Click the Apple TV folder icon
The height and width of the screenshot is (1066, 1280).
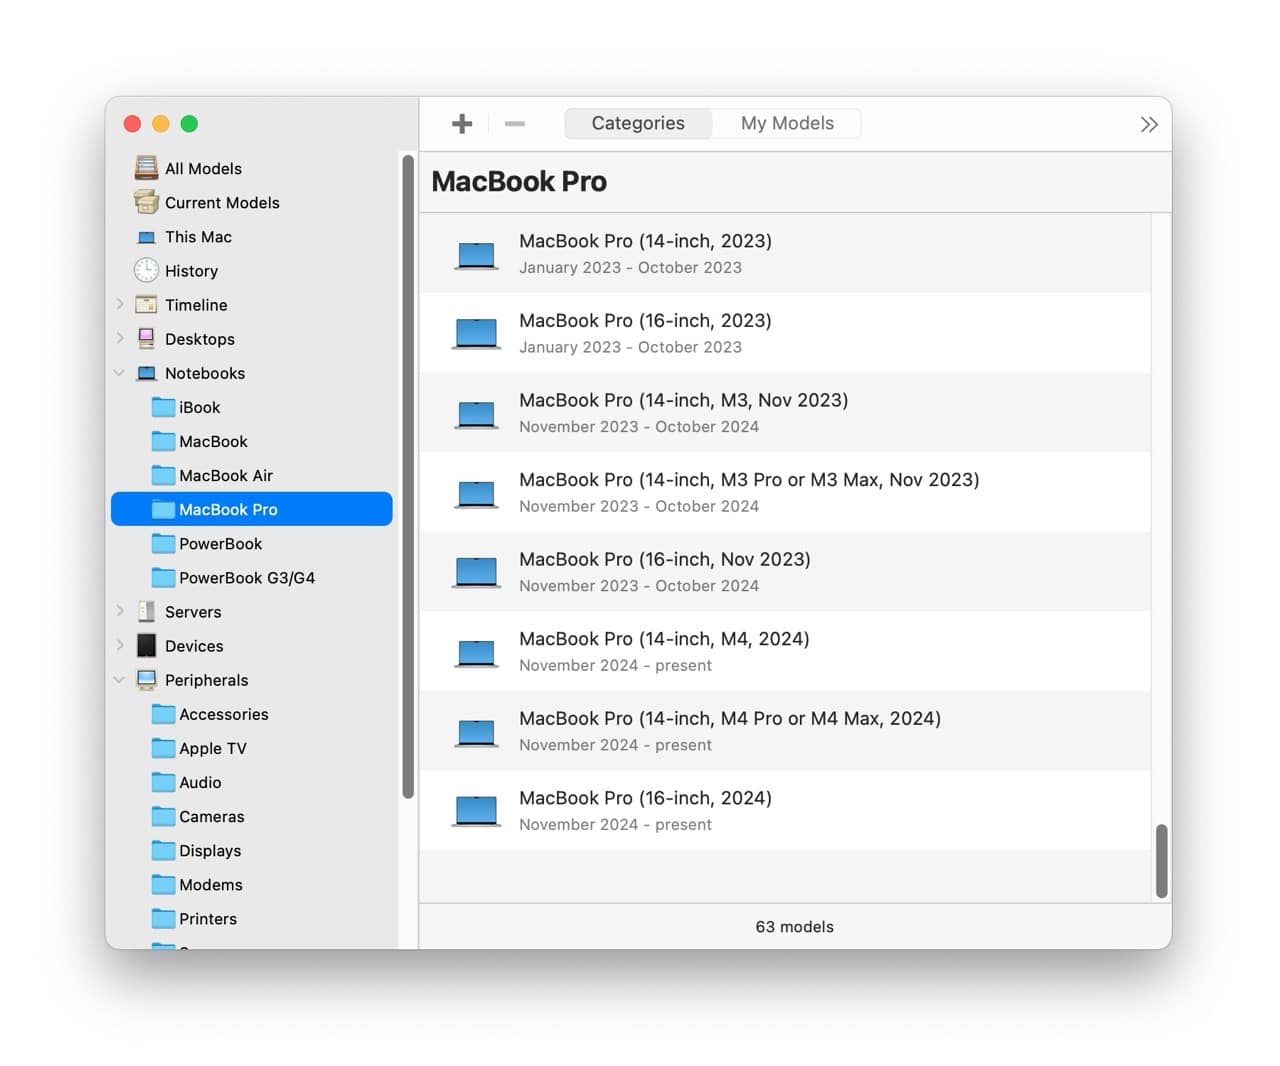pos(163,748)
